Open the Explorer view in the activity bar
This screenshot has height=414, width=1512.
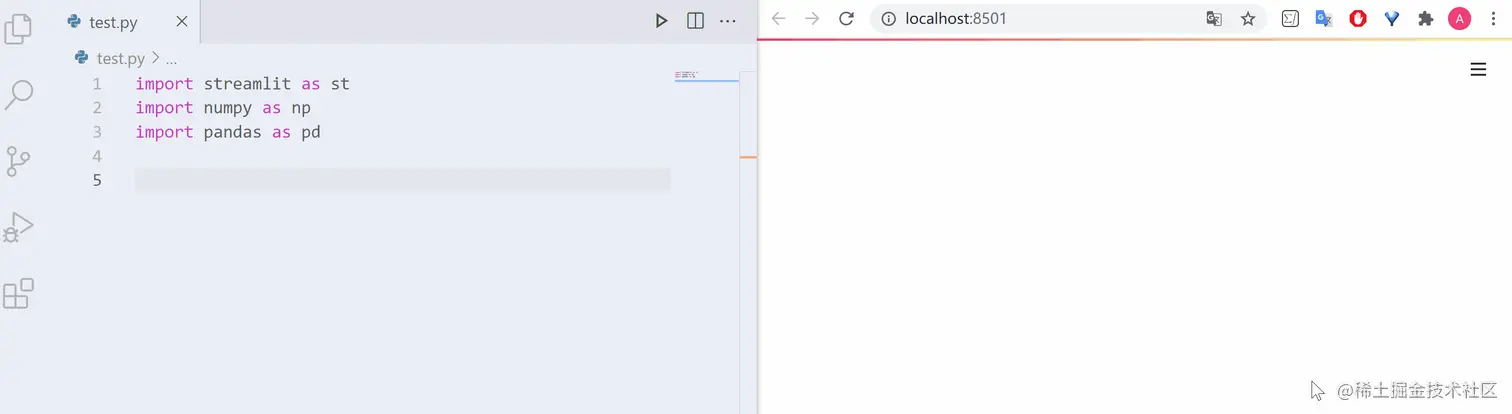click(x=19, y=28)
